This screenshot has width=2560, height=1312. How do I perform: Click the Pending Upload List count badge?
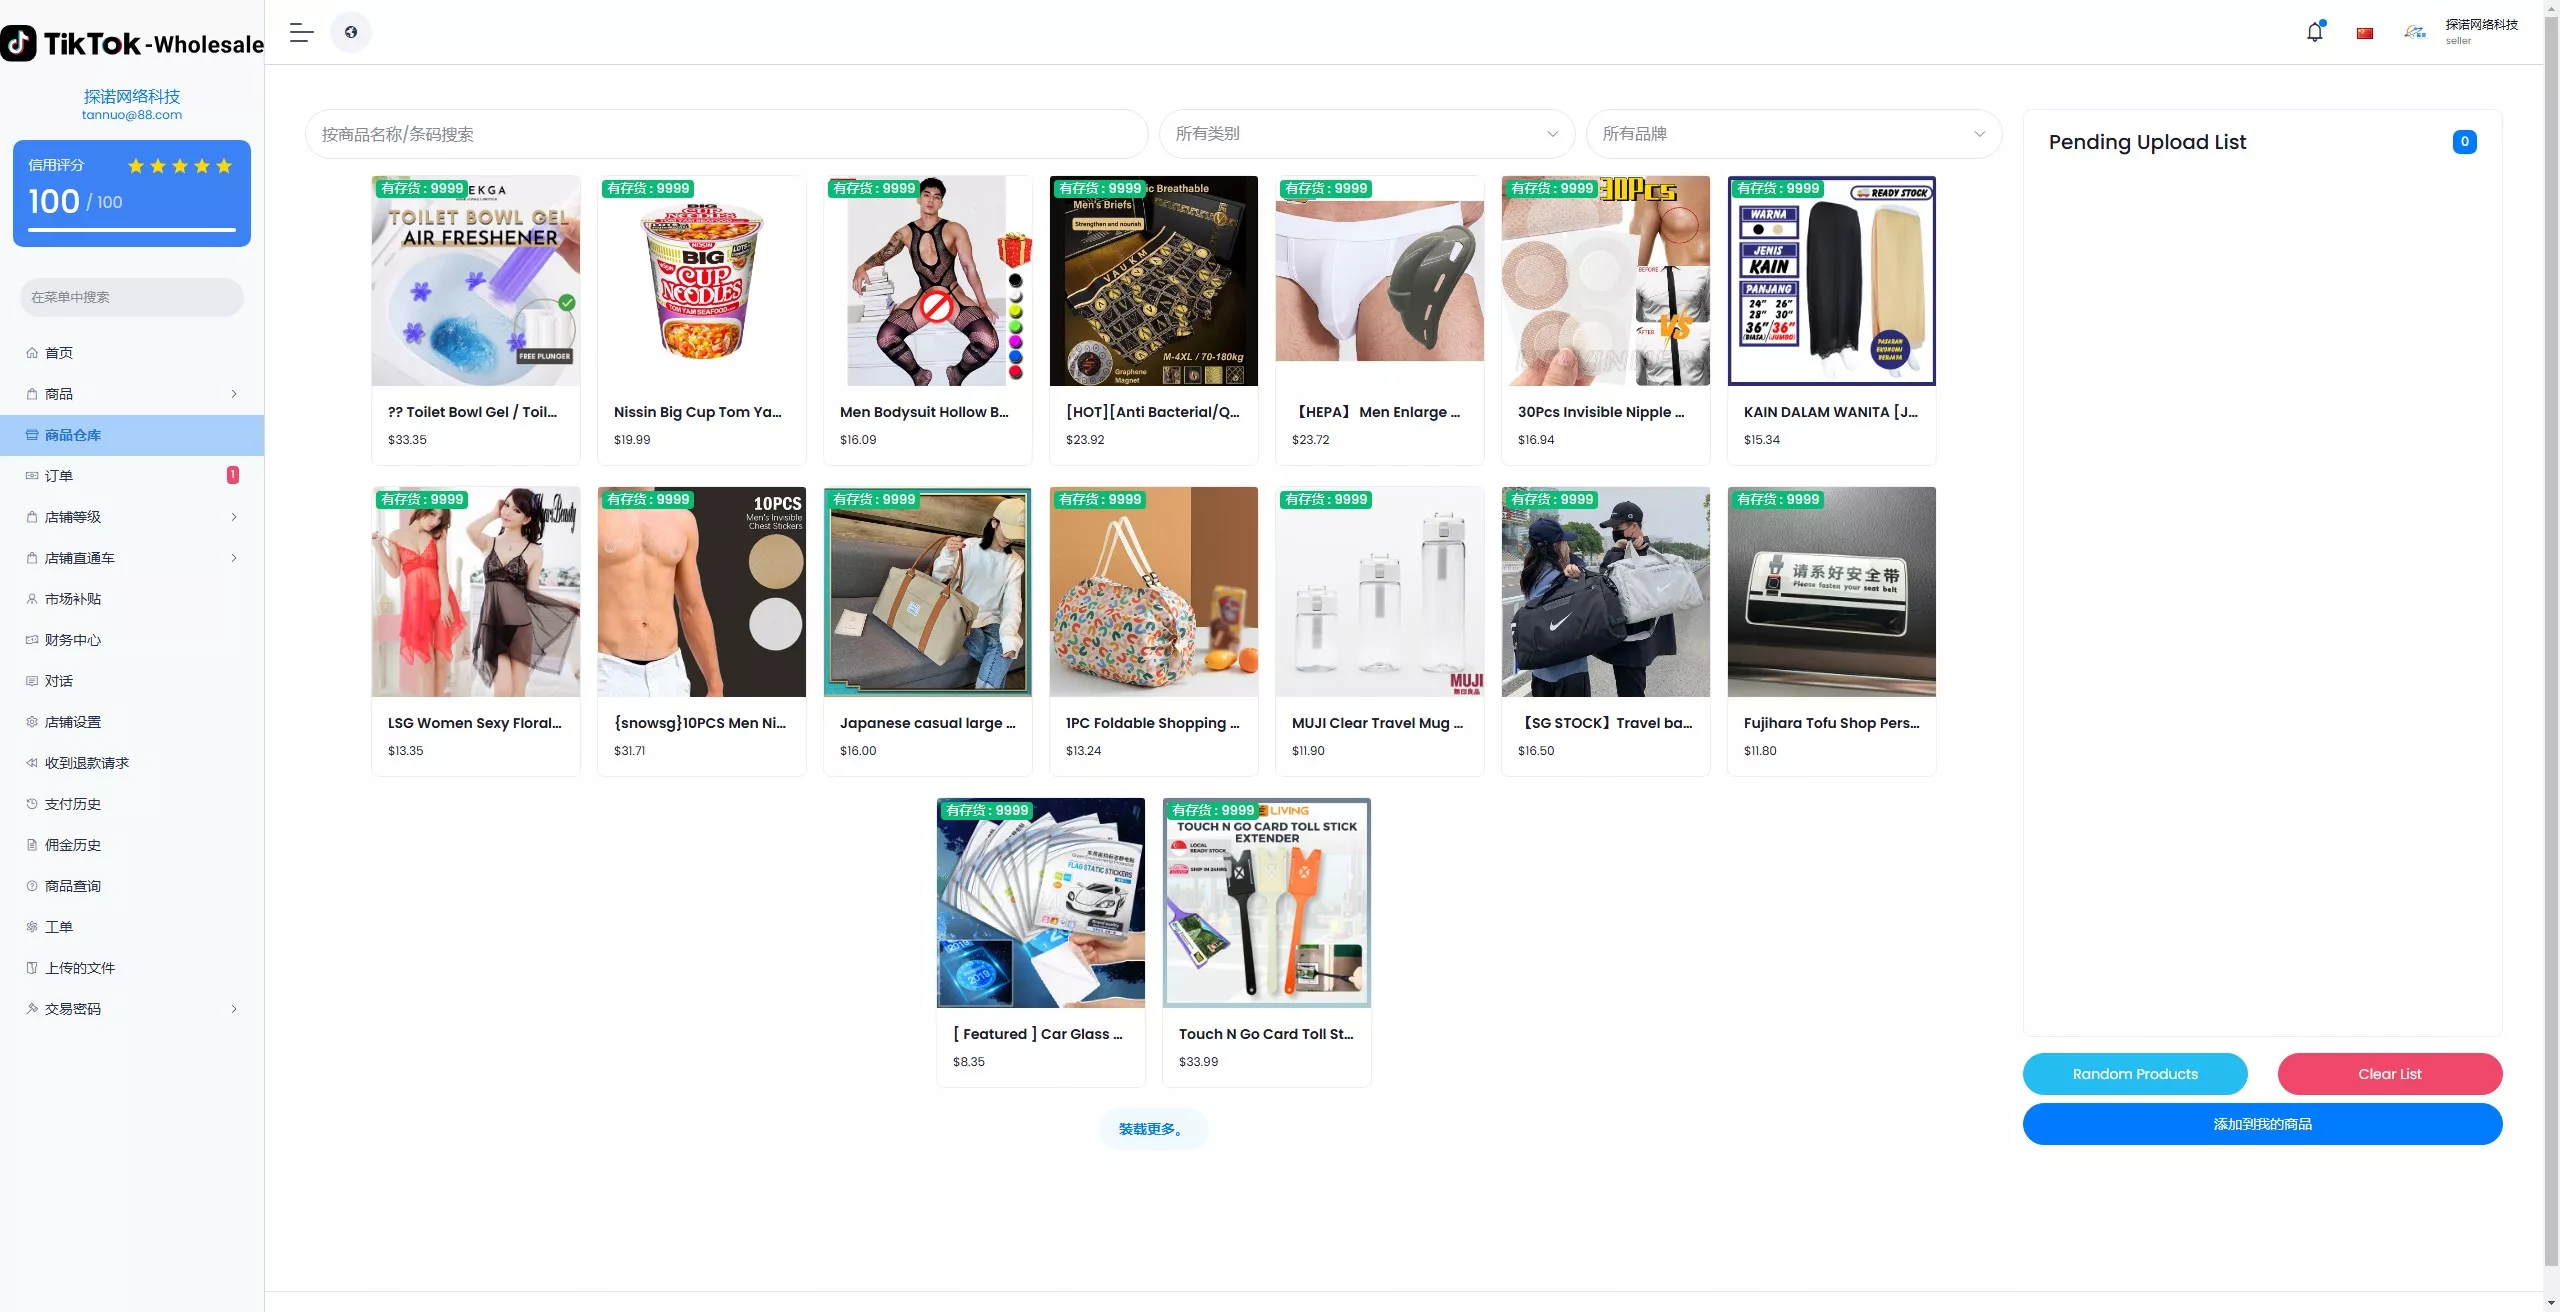pyautogui.click(x=2465, y=142)
